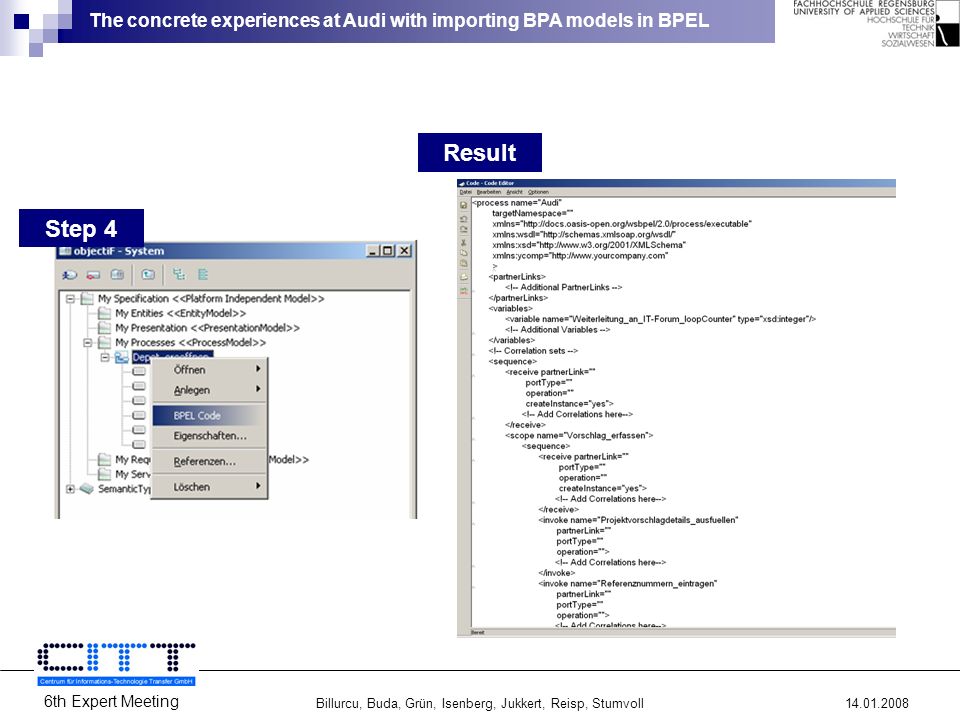Click the Paste icon in Code Editor sidebar
The height and width of the screenshot is (720, 960).
pyautogui.click(x=463, y=264)
